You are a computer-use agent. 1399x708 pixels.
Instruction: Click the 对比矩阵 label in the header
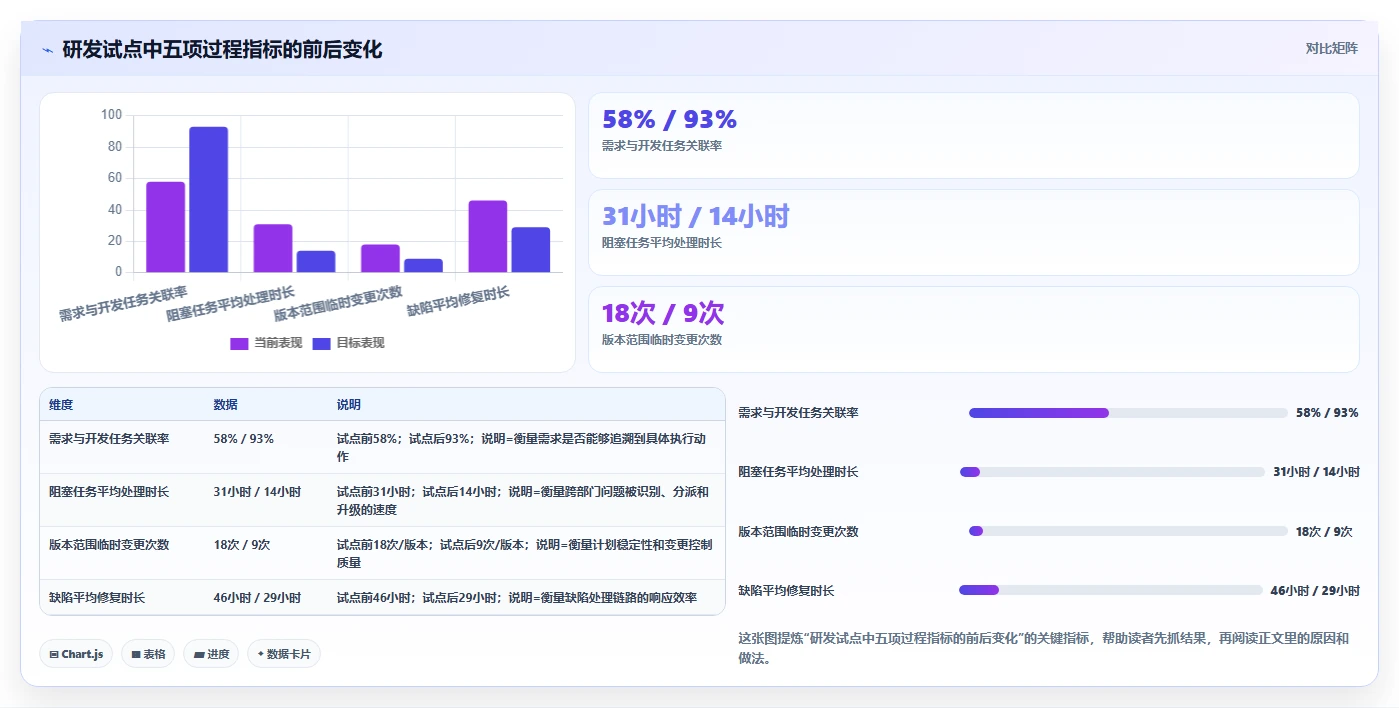click(x=1332, y=48)
